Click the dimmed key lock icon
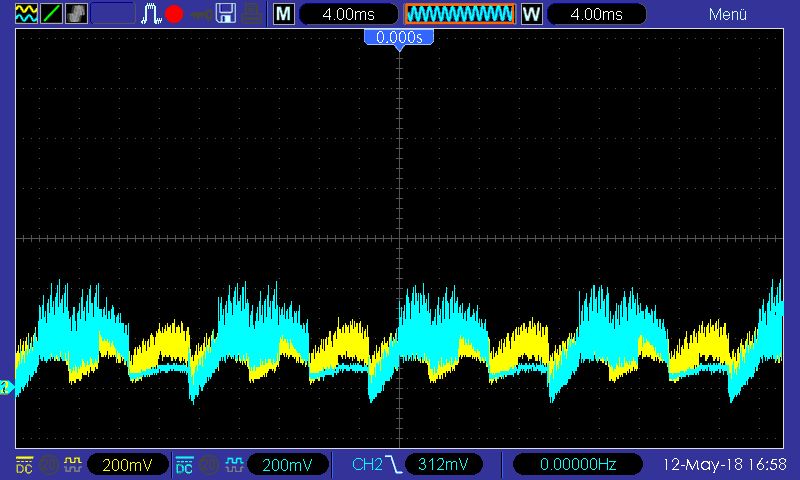The image size is (800, 480). [x=201, y=15]
